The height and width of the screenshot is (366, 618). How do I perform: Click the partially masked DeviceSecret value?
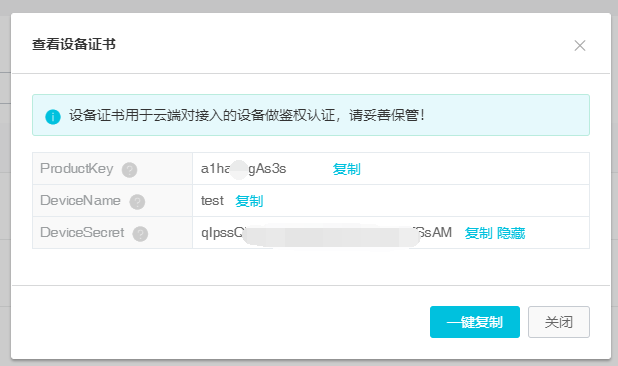[x=326, y=233]
